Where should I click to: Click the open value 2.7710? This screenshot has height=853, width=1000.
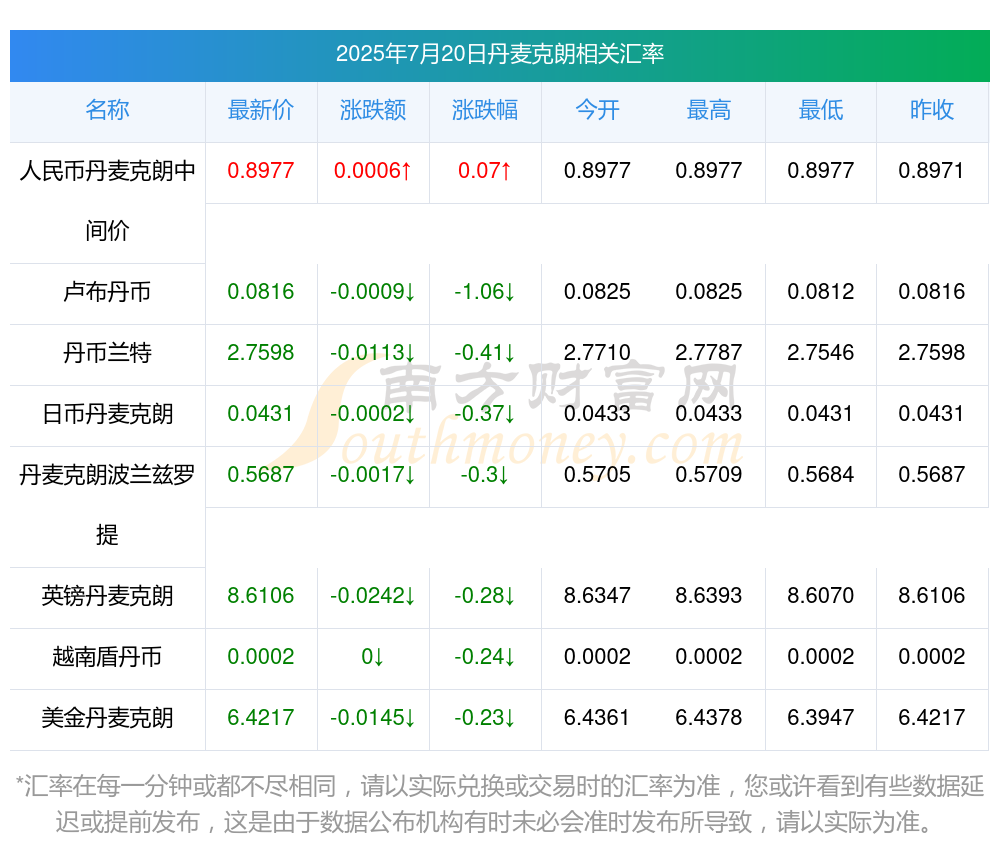pos(597,353)
